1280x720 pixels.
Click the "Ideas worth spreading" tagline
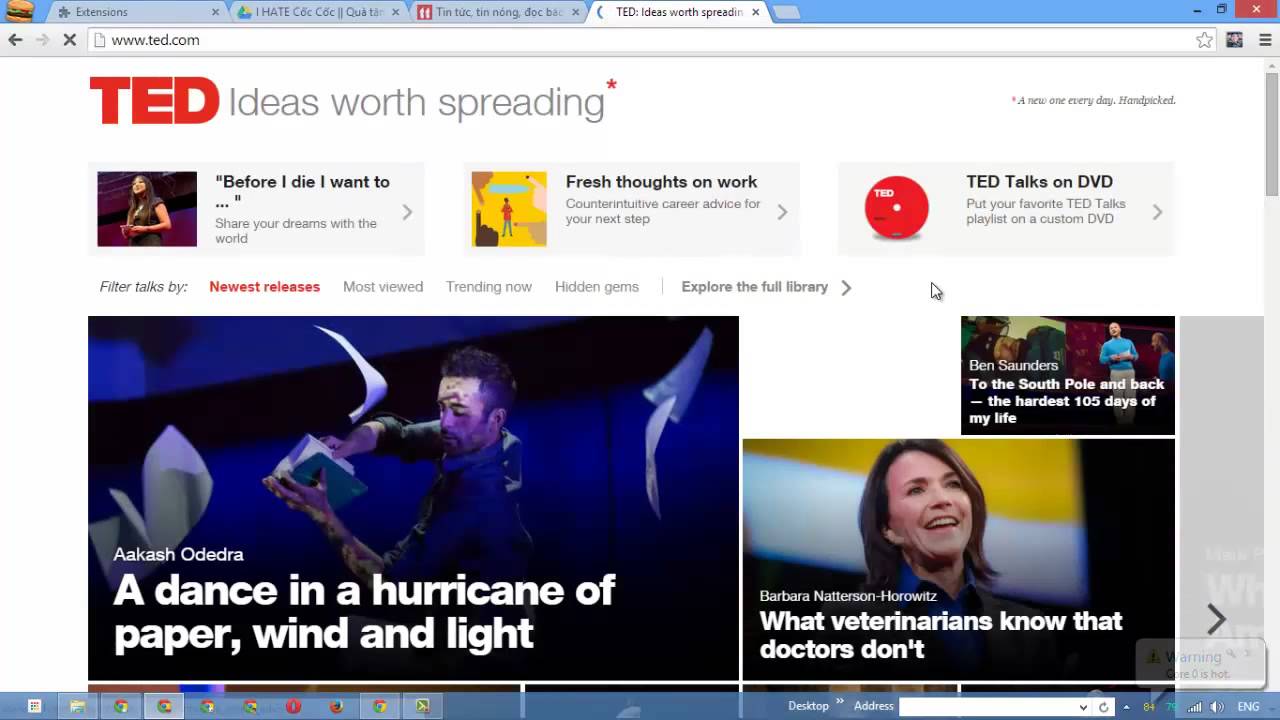pyautogui.click(x=417, y=103)
